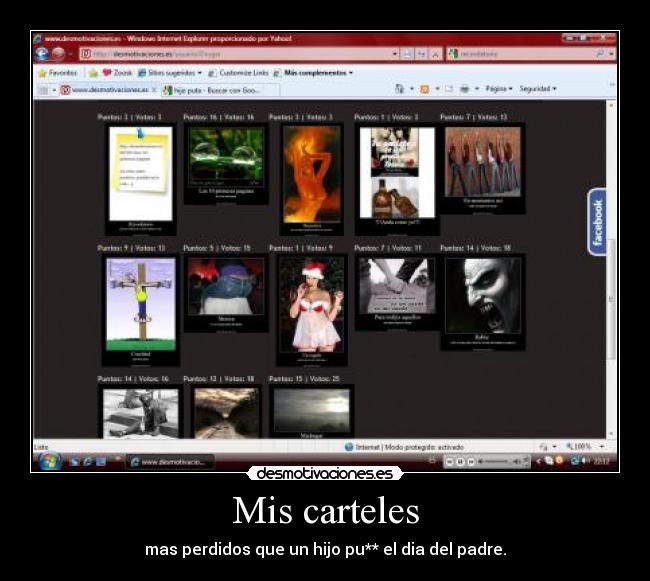Open the search provider options dropdown arrow
The image size is (650, 581).
tap(611, 54)
